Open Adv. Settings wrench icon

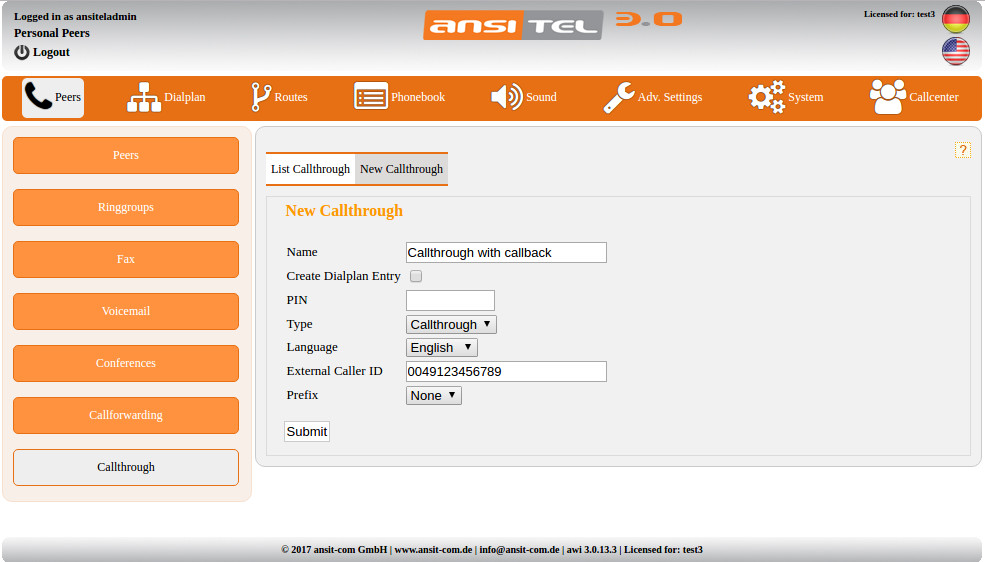click(x=618, y=97)
